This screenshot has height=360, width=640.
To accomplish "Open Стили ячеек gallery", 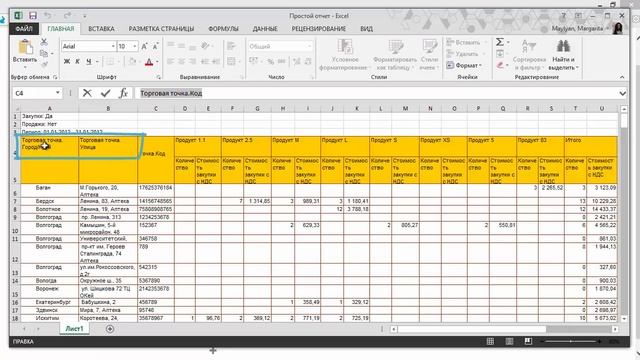I will click(429, 55).
